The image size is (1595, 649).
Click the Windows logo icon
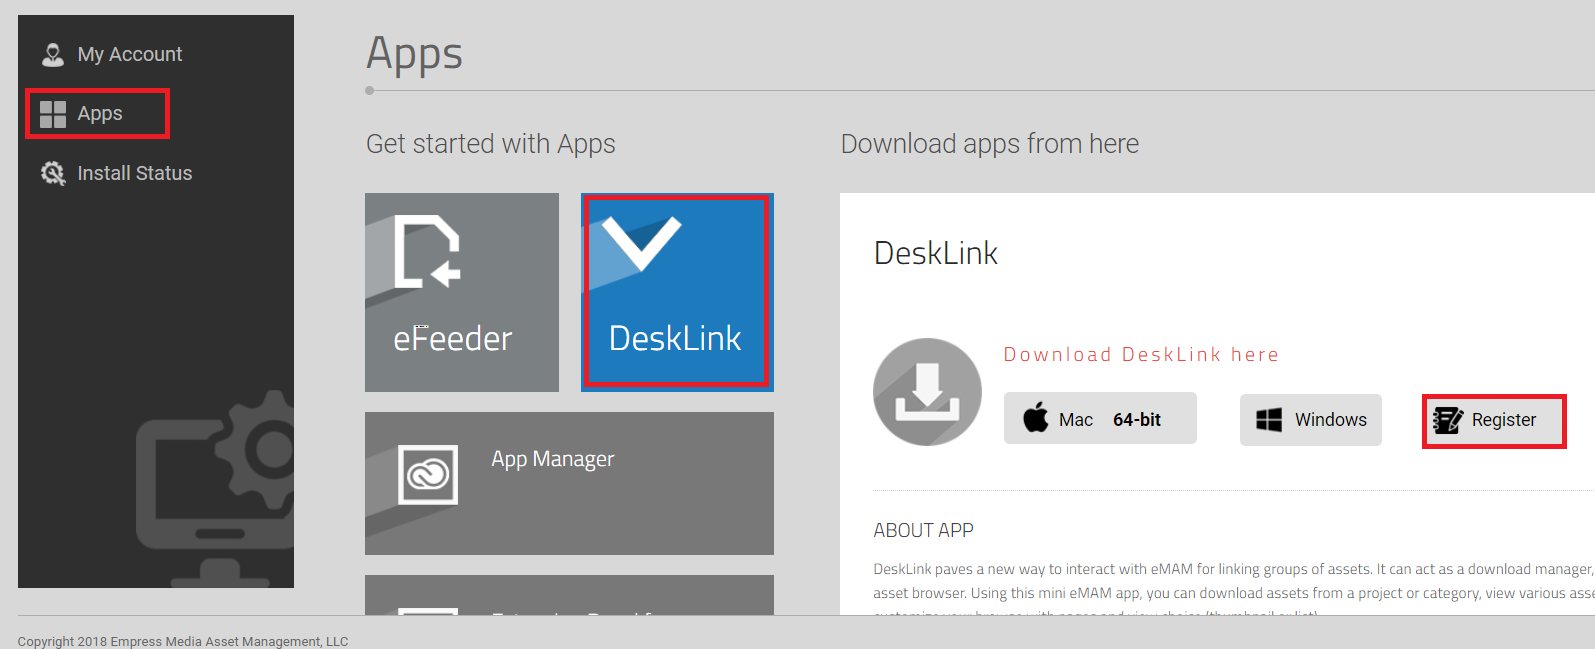(x=1269, y=420)
